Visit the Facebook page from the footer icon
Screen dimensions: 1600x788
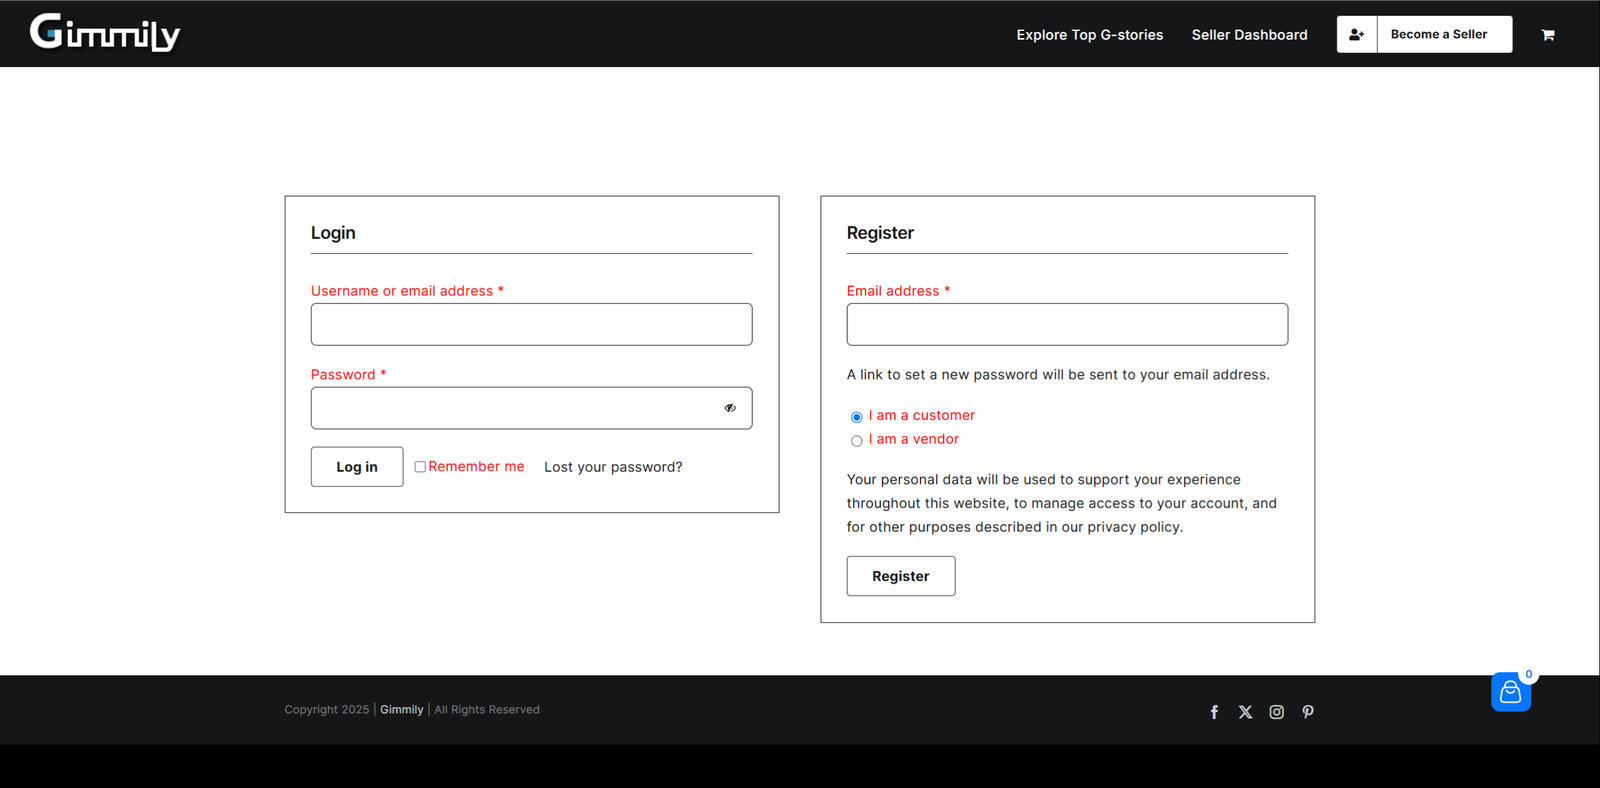point(1214,712)
